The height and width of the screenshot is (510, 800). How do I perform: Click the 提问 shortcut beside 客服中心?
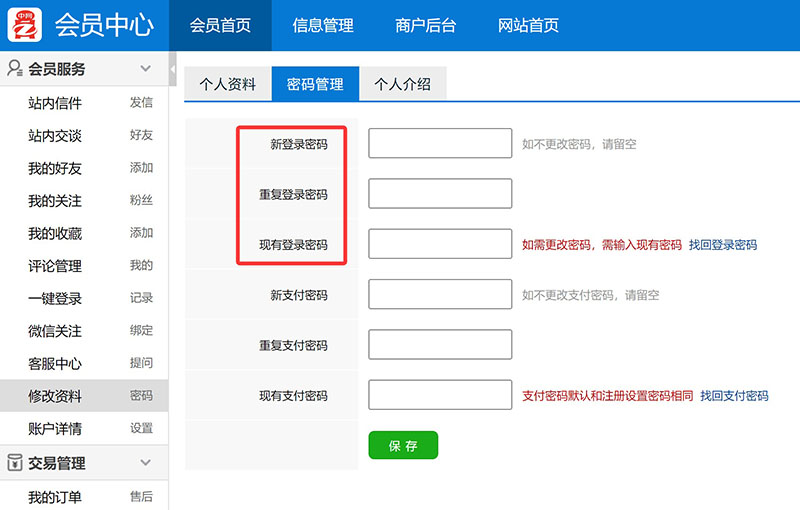click(141, 364)
